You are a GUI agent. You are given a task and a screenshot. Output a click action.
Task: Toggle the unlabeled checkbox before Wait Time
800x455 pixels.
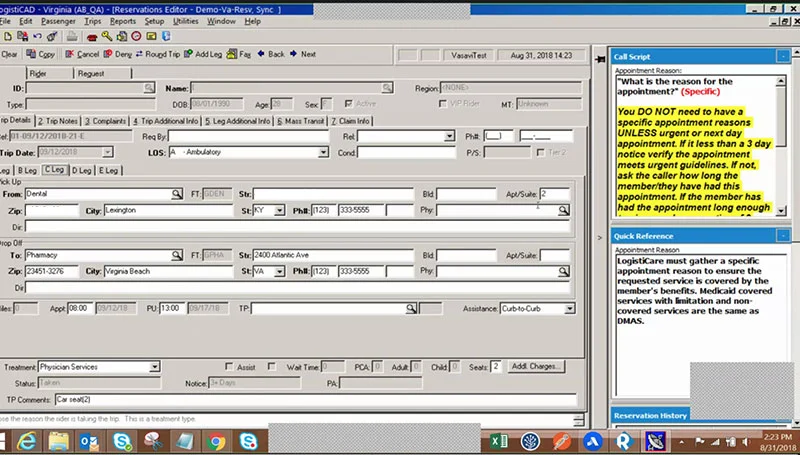tap(272, 366)
